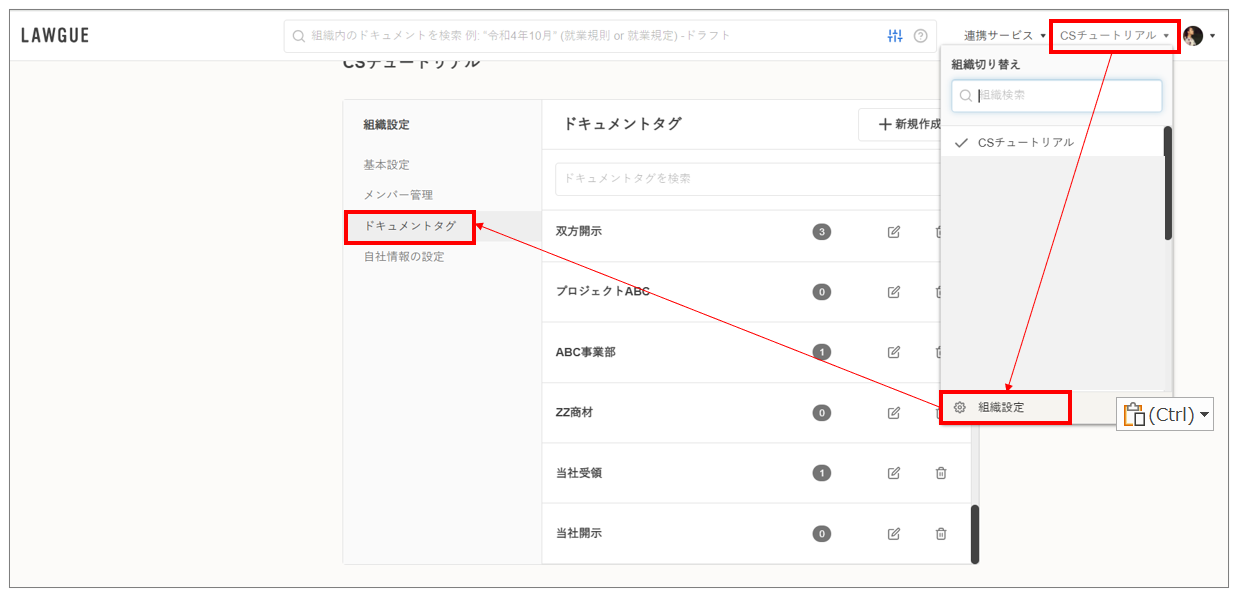The width and height of the screenshot is (1235, 595).
Task: Delete the 当社受領 tag
Action: coord(940,473)
